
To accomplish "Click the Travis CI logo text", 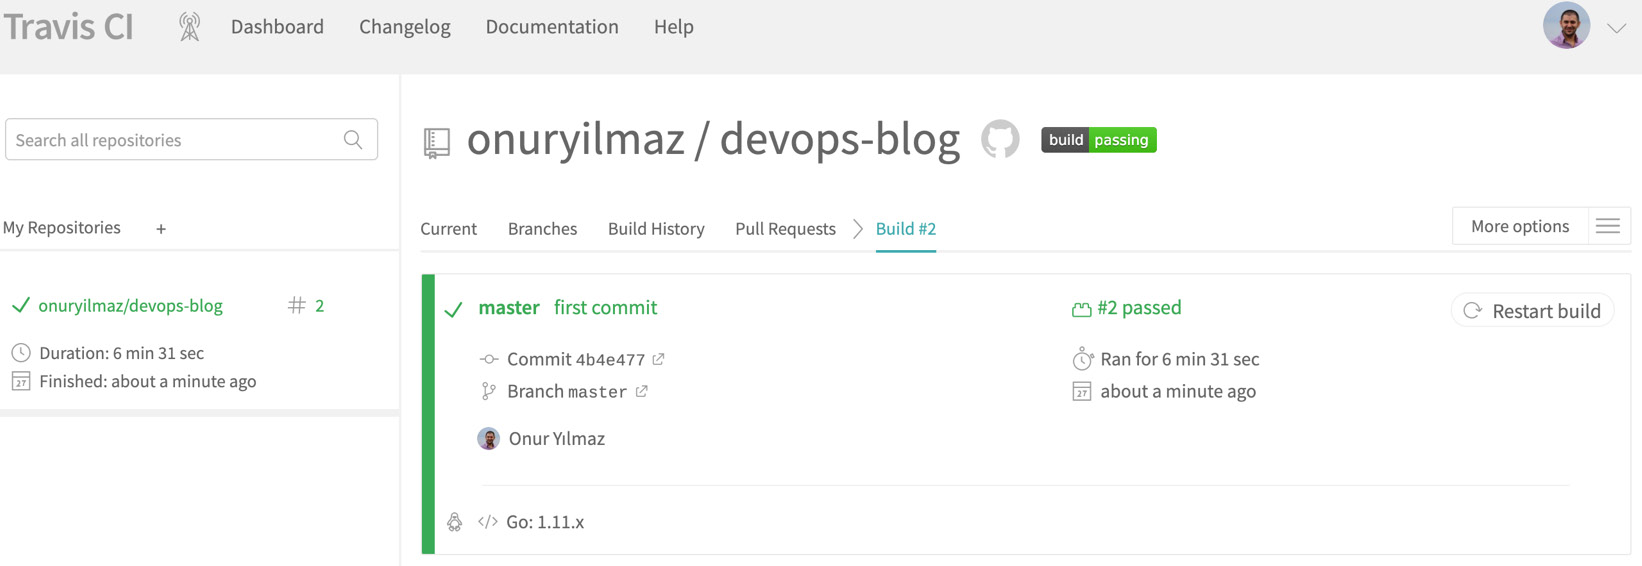I will tap(69, 27).
